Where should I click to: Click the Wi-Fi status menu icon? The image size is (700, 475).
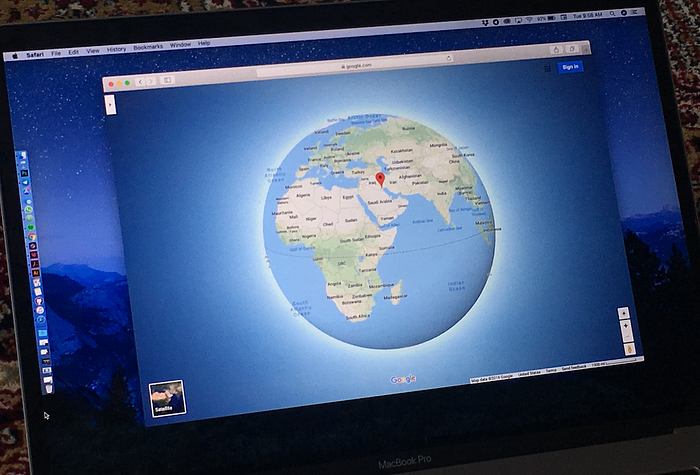tap(529, 19)
